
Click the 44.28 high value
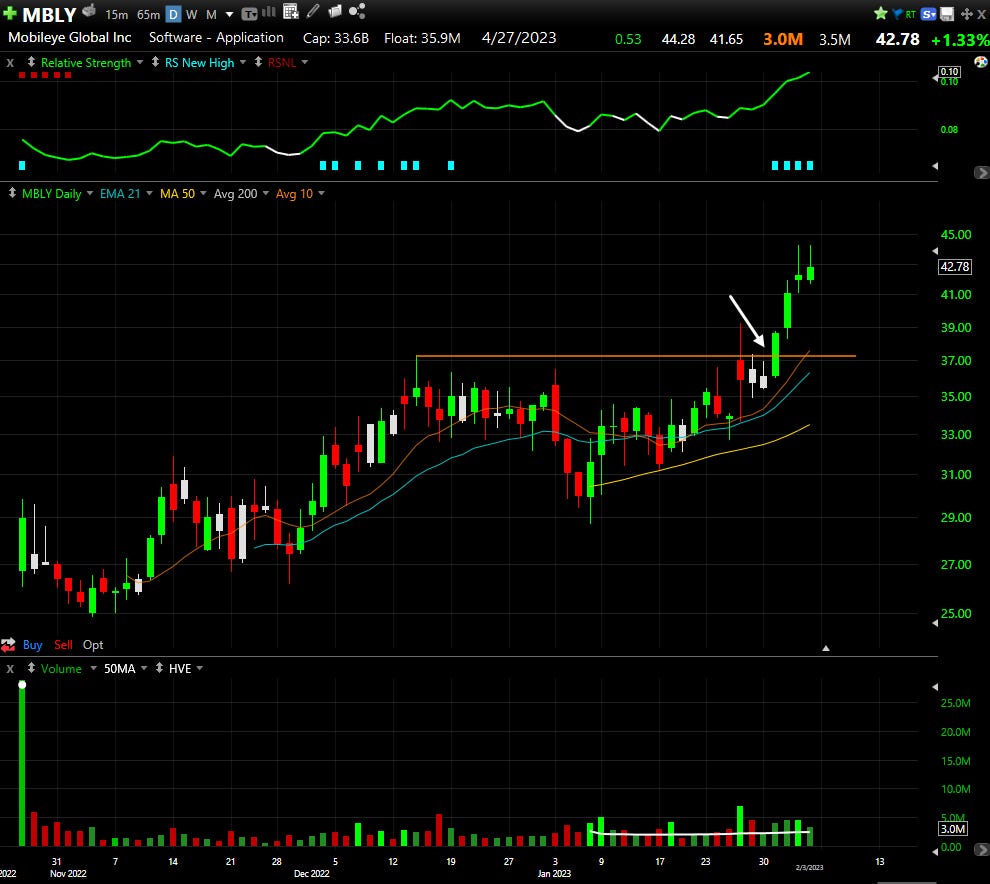click(x=678, y=39)
